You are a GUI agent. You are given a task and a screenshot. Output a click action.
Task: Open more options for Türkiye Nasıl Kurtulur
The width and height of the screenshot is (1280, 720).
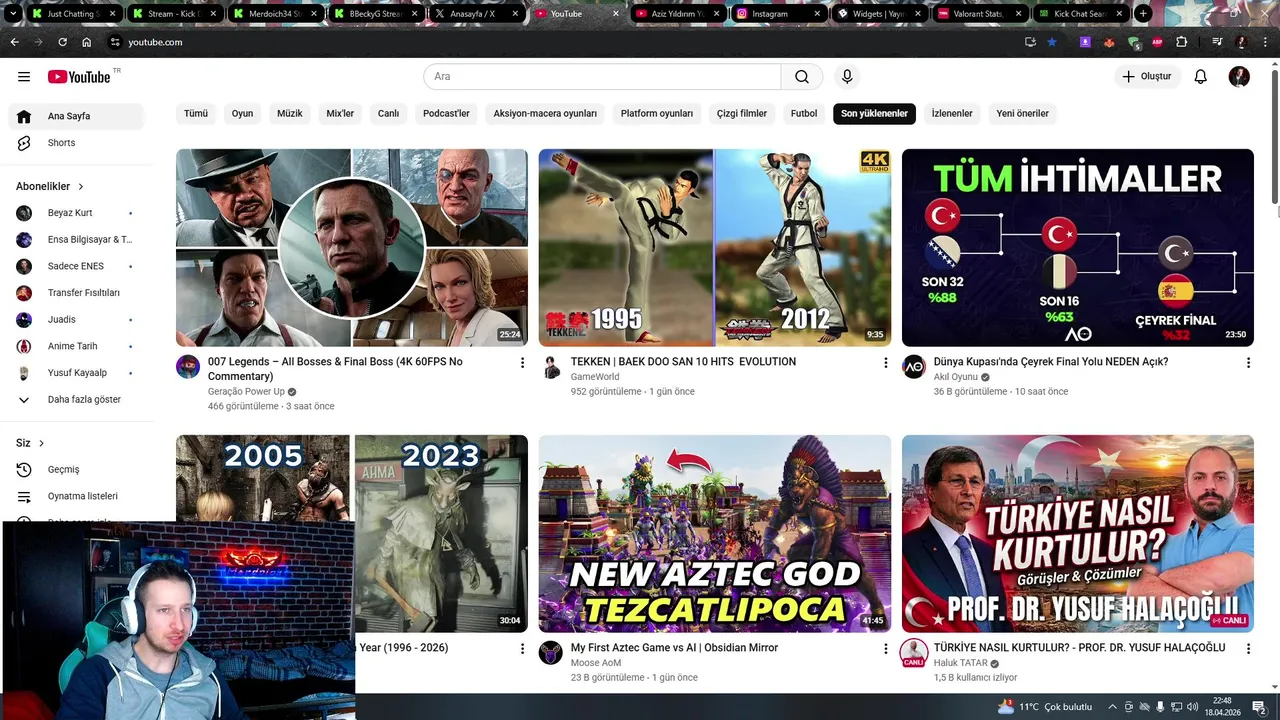pyautogui.click(x=1248, y=649)
